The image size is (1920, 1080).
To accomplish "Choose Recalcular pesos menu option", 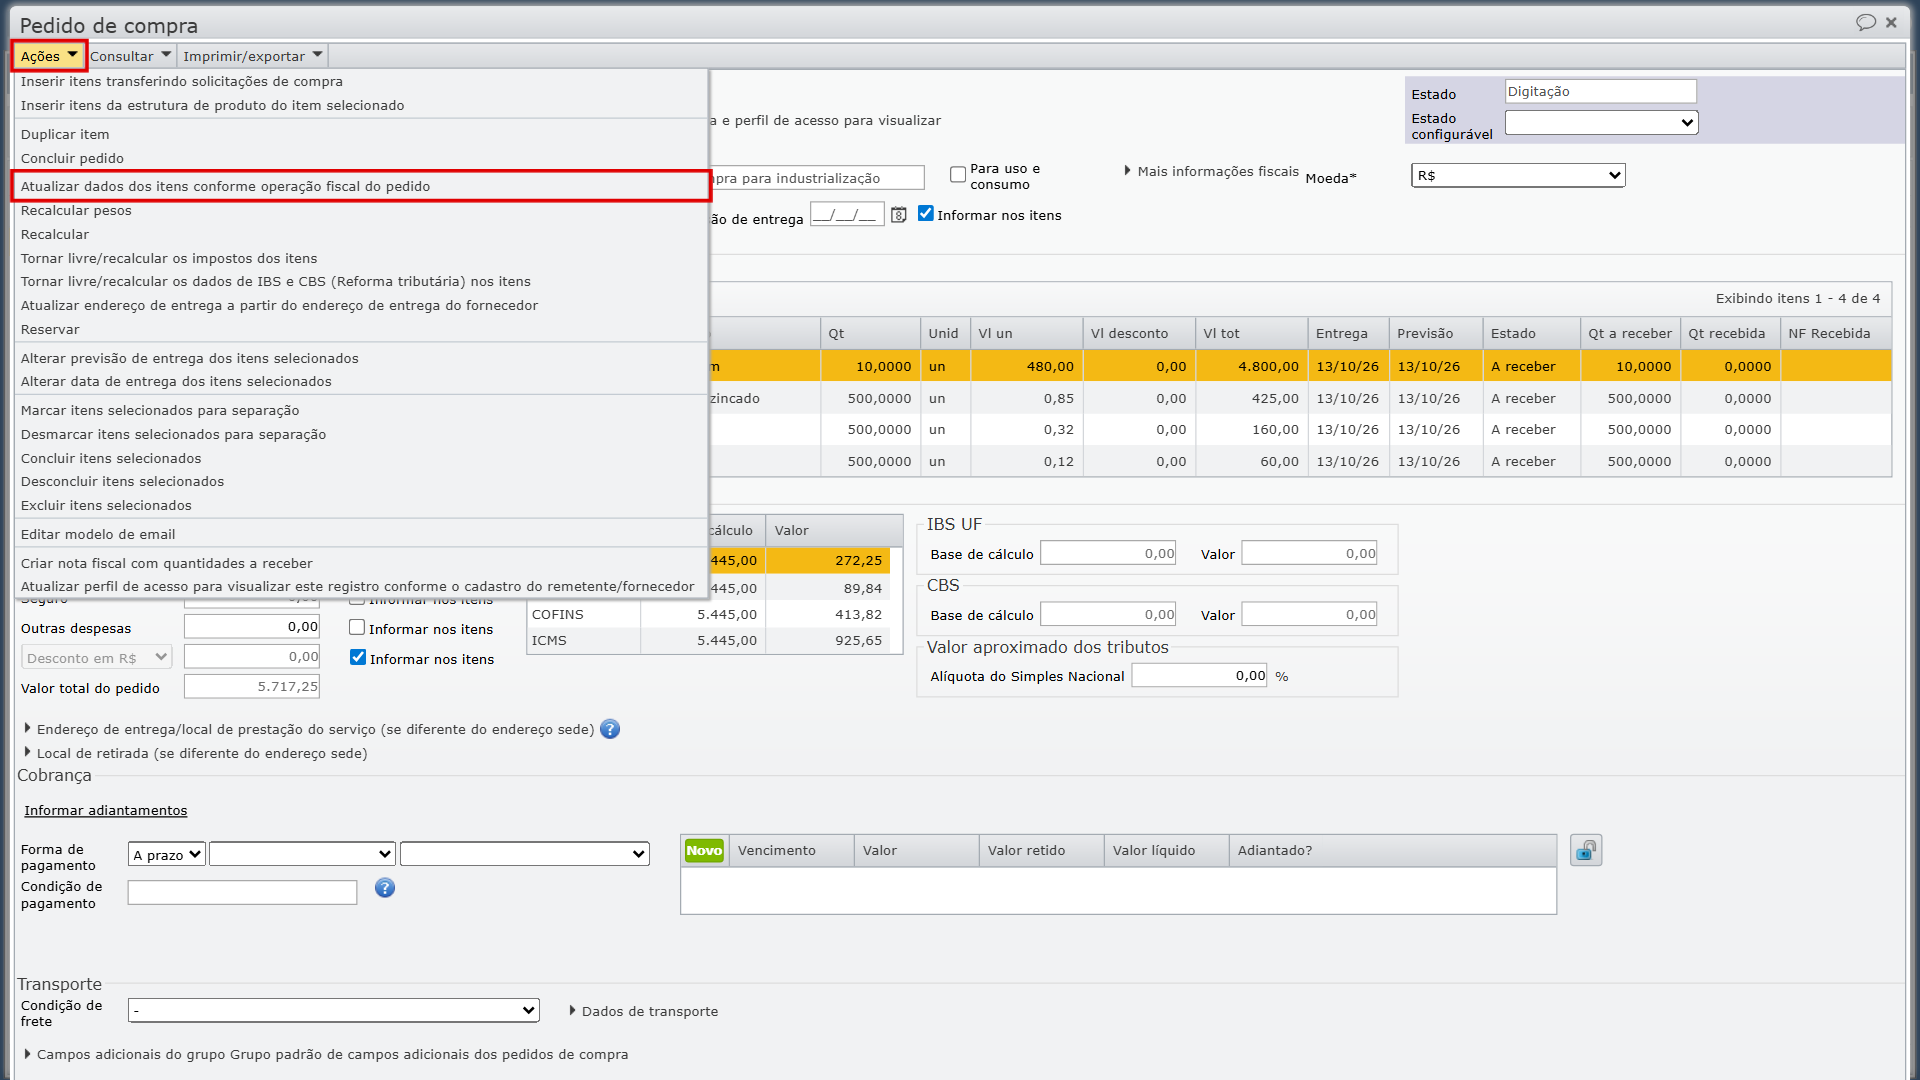I will point(361,210).
